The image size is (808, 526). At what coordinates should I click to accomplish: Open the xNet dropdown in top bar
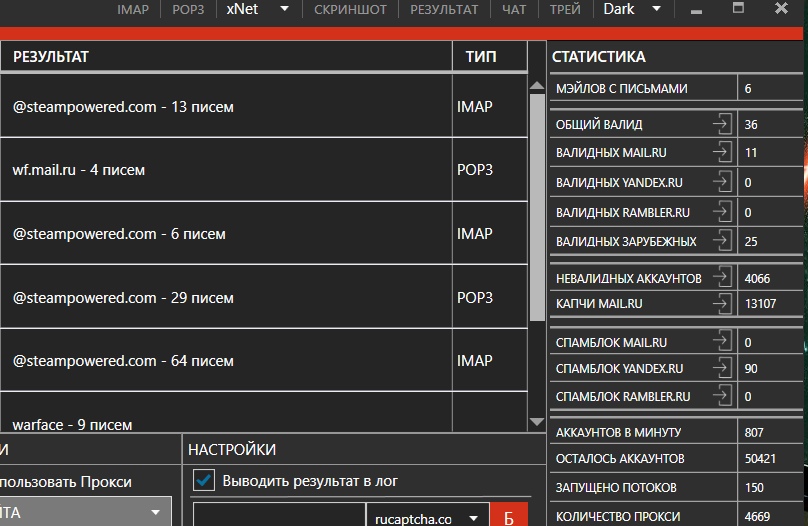coord(257,10)
